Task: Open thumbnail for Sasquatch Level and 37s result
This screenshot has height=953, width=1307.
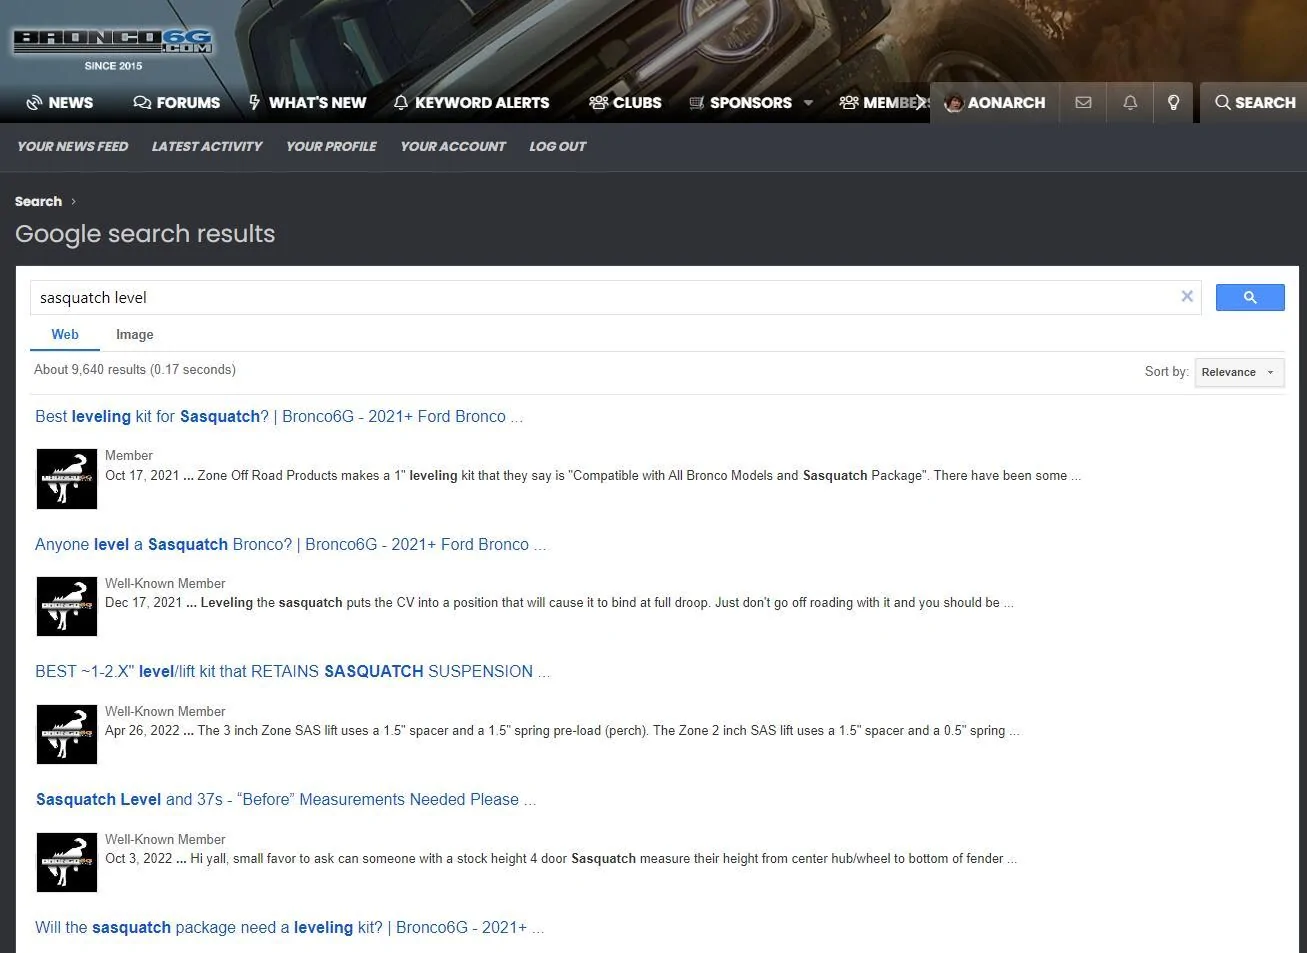Action: point(67,862)
